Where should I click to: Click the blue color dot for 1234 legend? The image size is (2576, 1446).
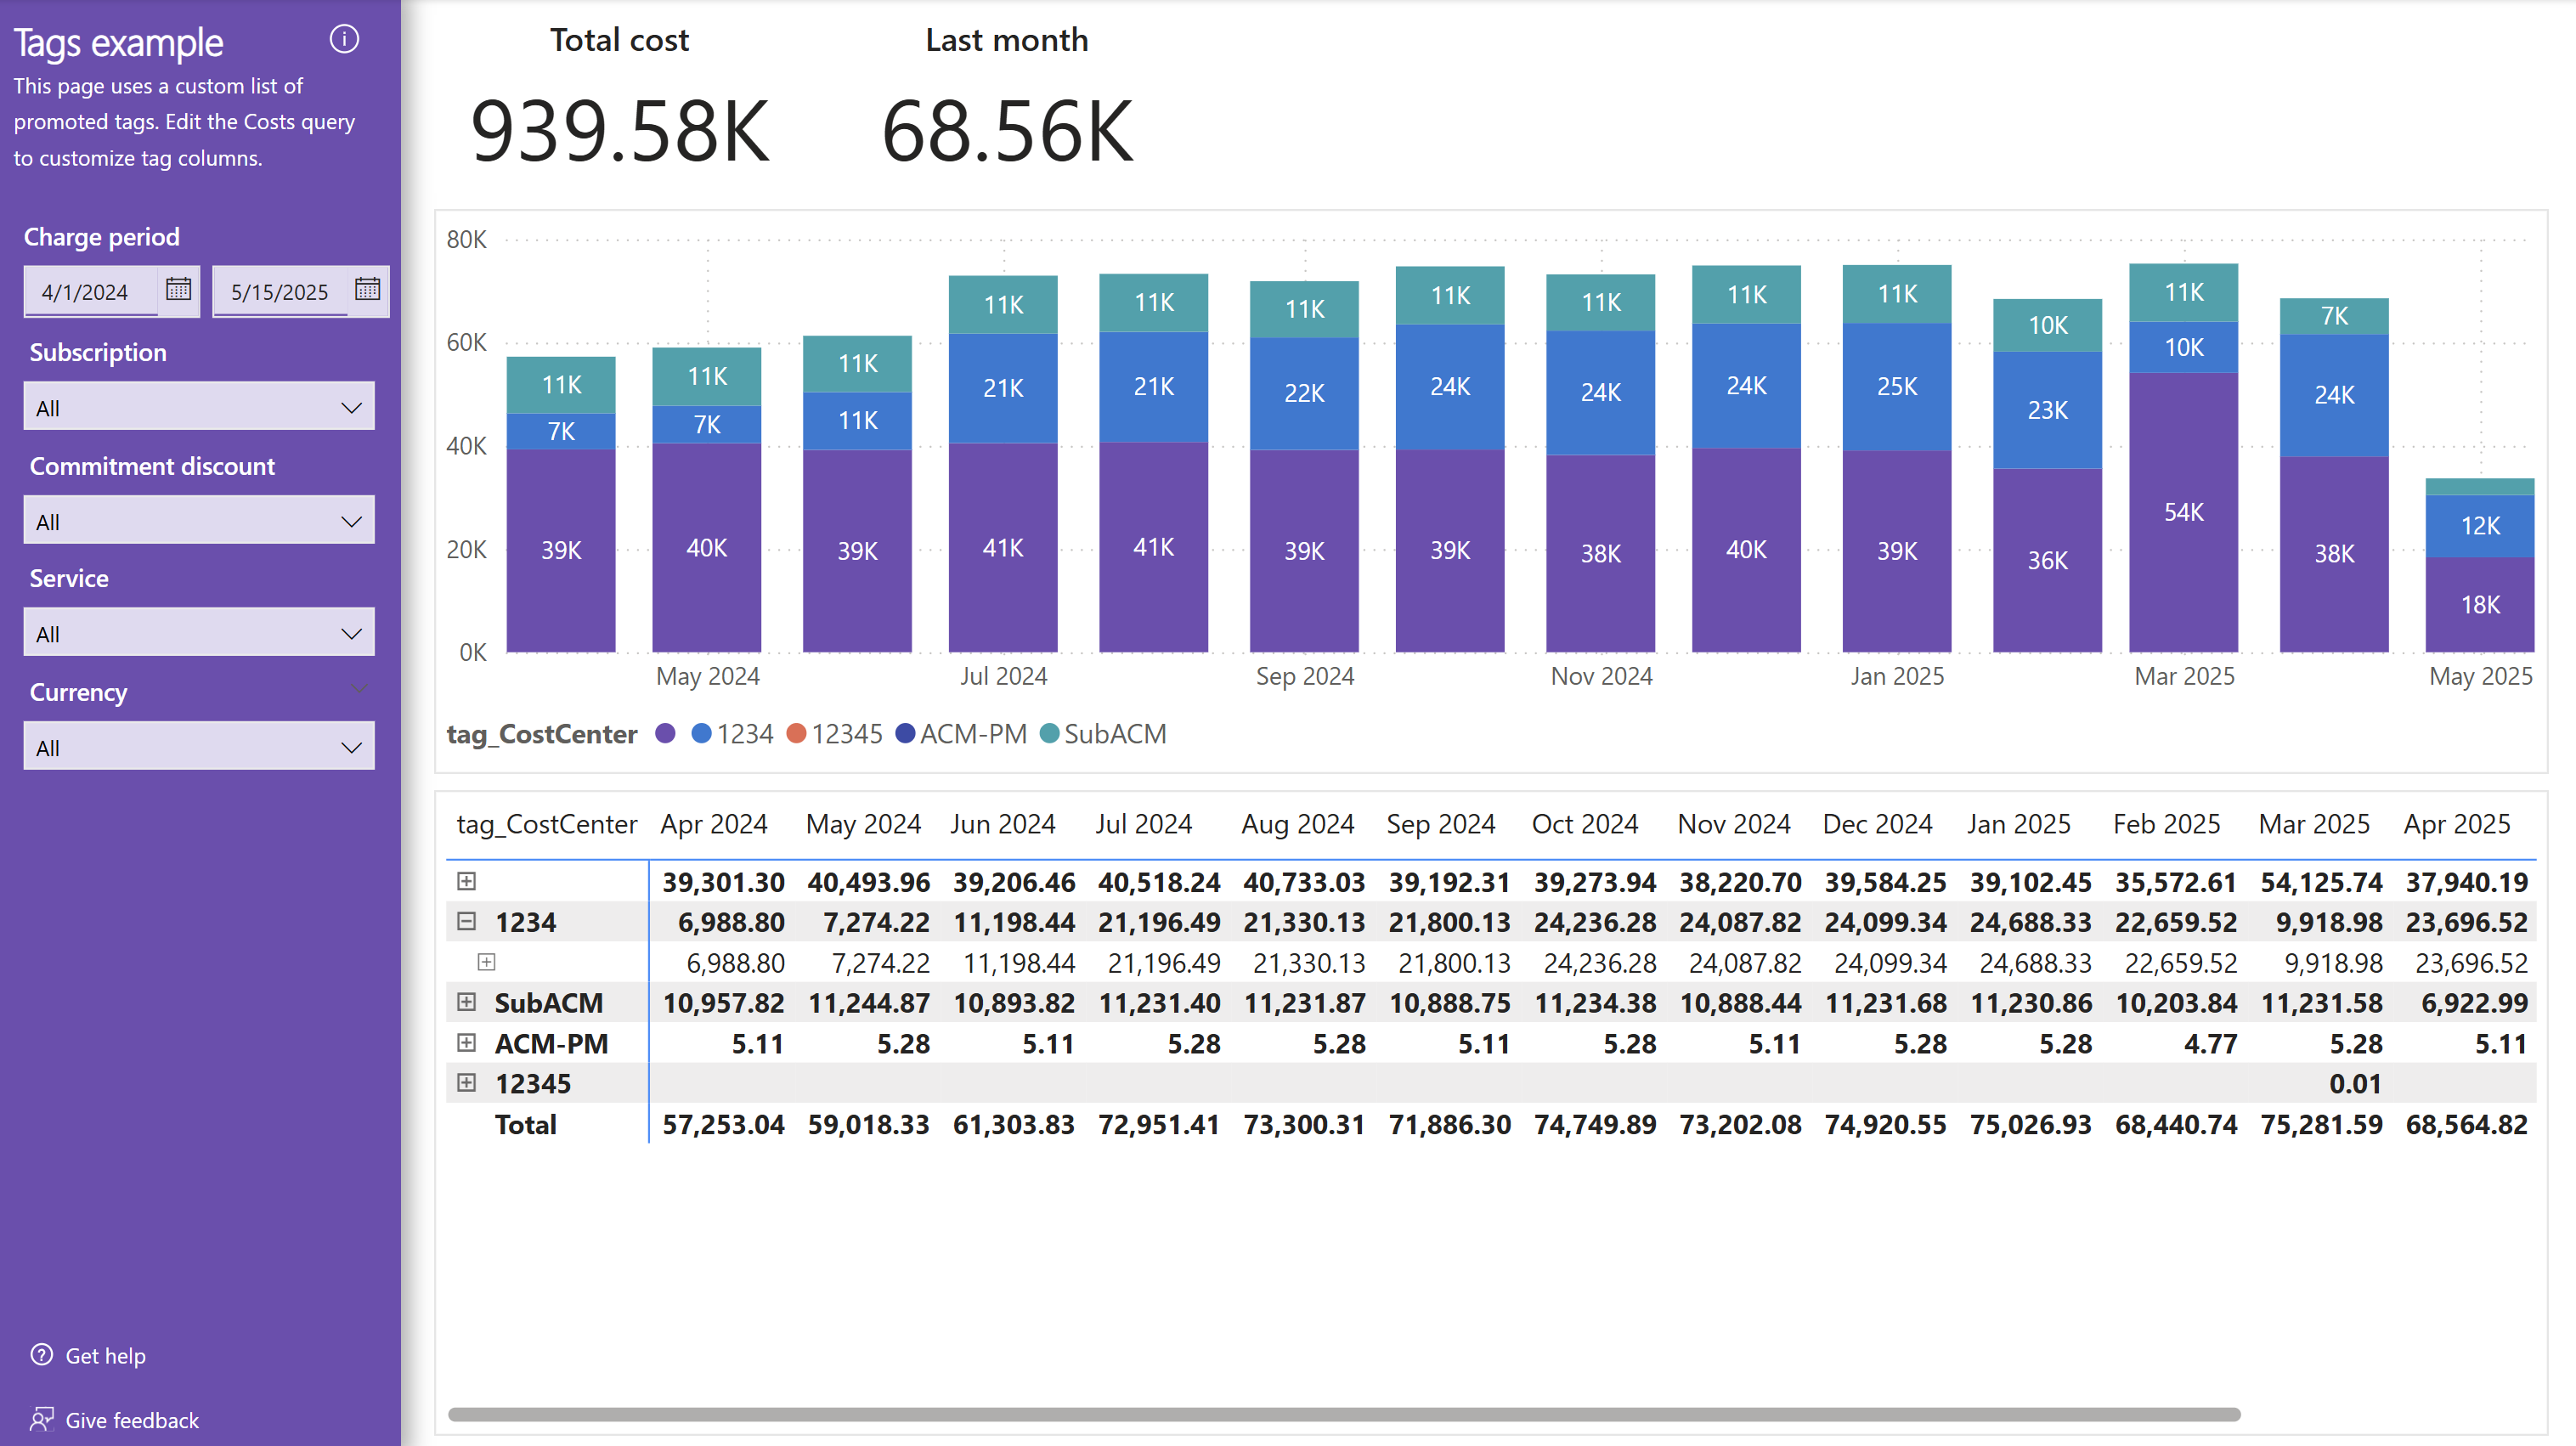[x=703, y=733]
